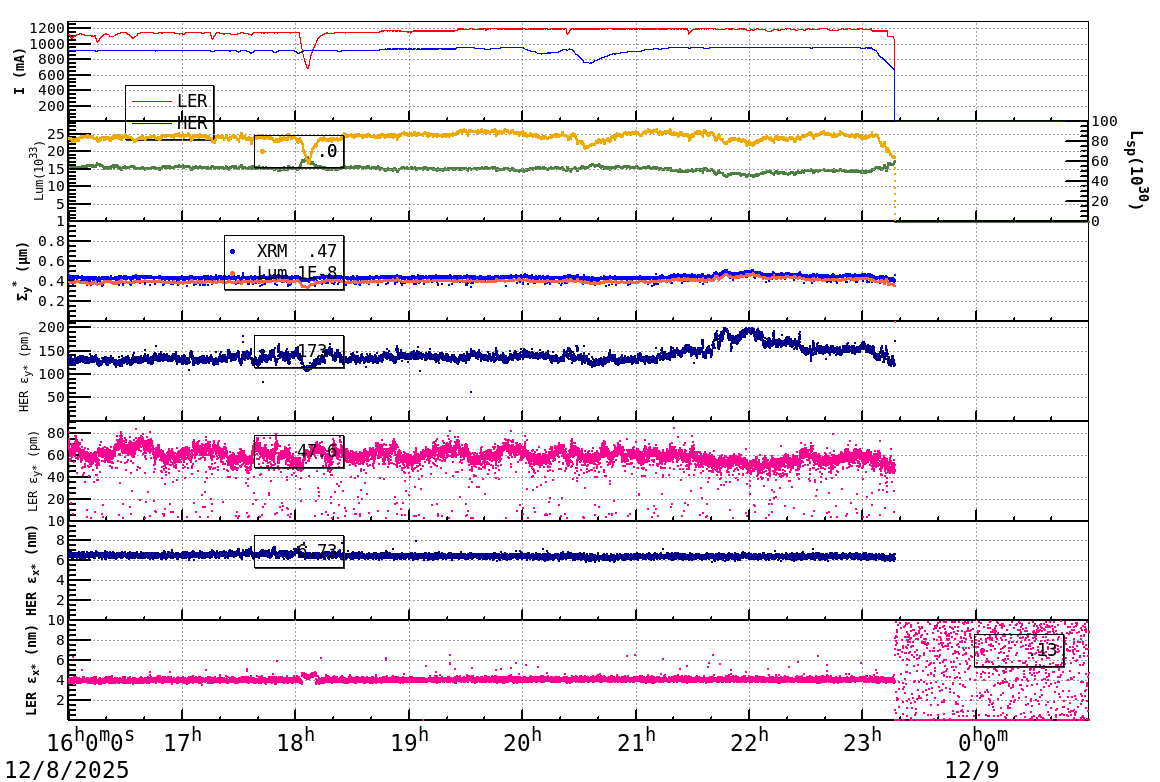This screenshot has height=782, width=1160.
Task: Expand the value box showing 0
Action: point(298,152)
